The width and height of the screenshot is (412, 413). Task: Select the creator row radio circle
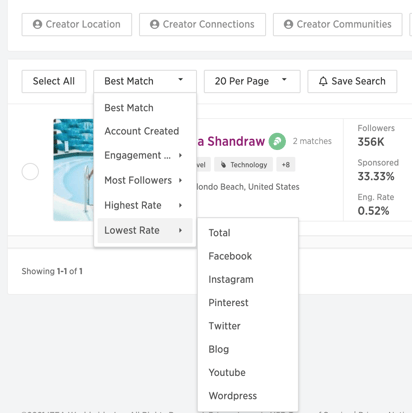30,172
